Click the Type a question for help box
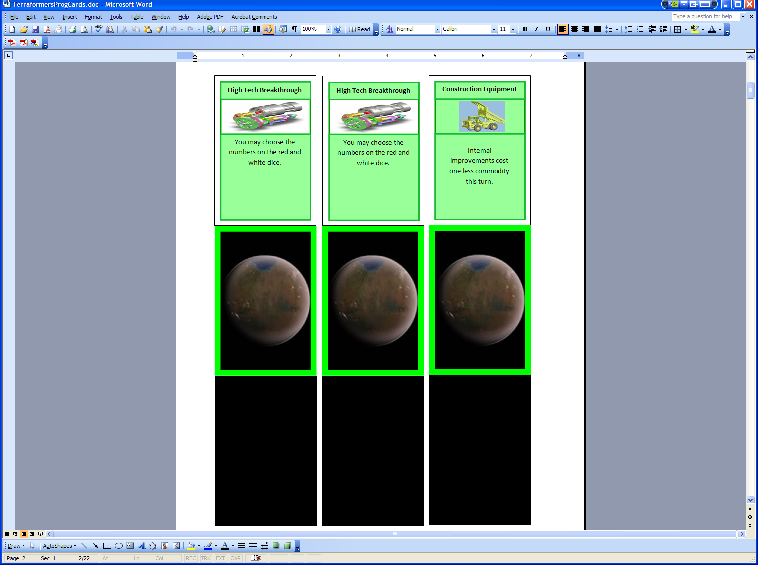760x567 pixels. pyautogui.click(x=705, y=16)
